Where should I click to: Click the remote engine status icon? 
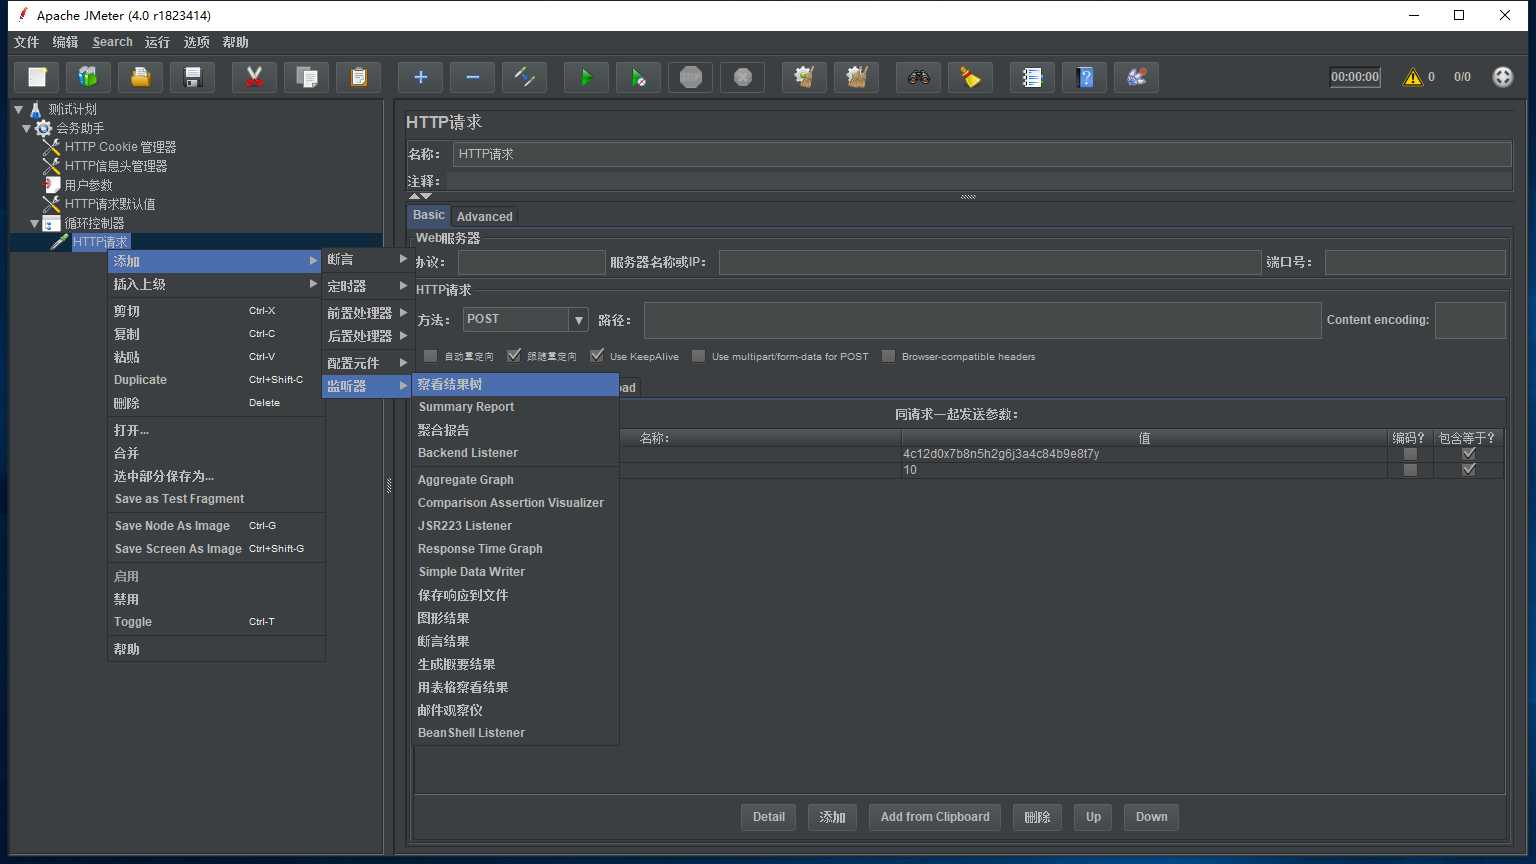coord(1503,77)
